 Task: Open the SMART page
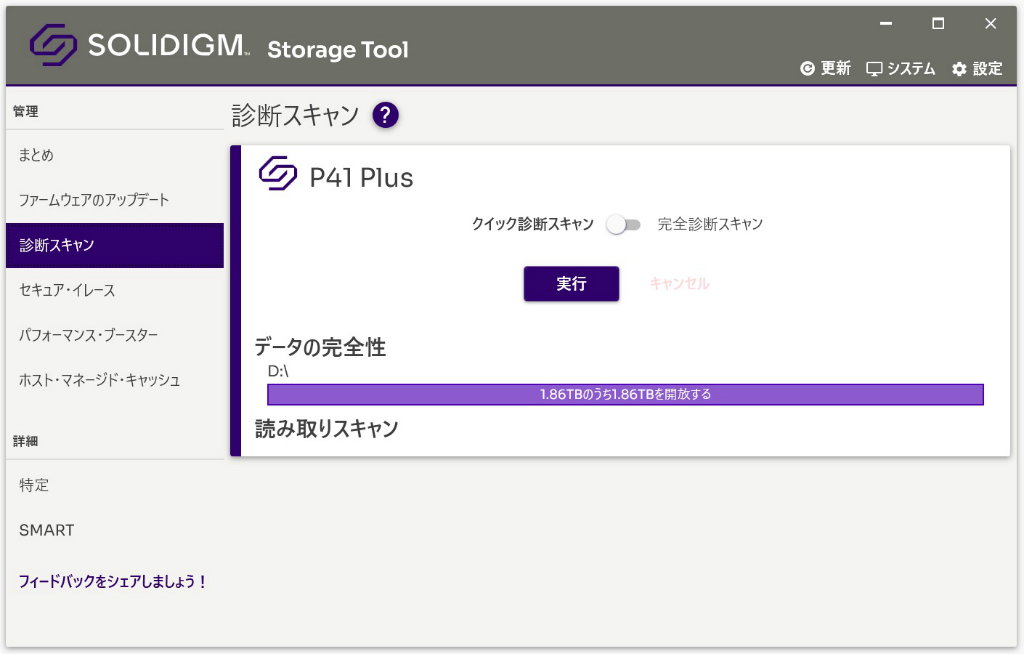coord(115,530)
